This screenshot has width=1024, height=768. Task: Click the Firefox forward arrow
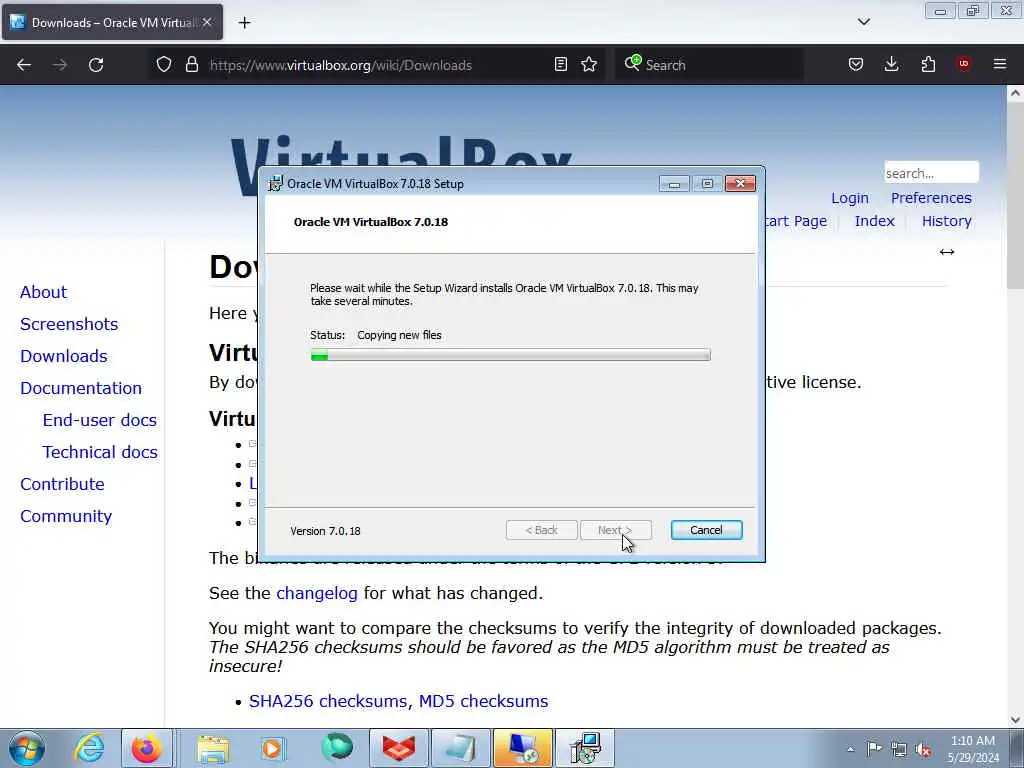[59, 65]
